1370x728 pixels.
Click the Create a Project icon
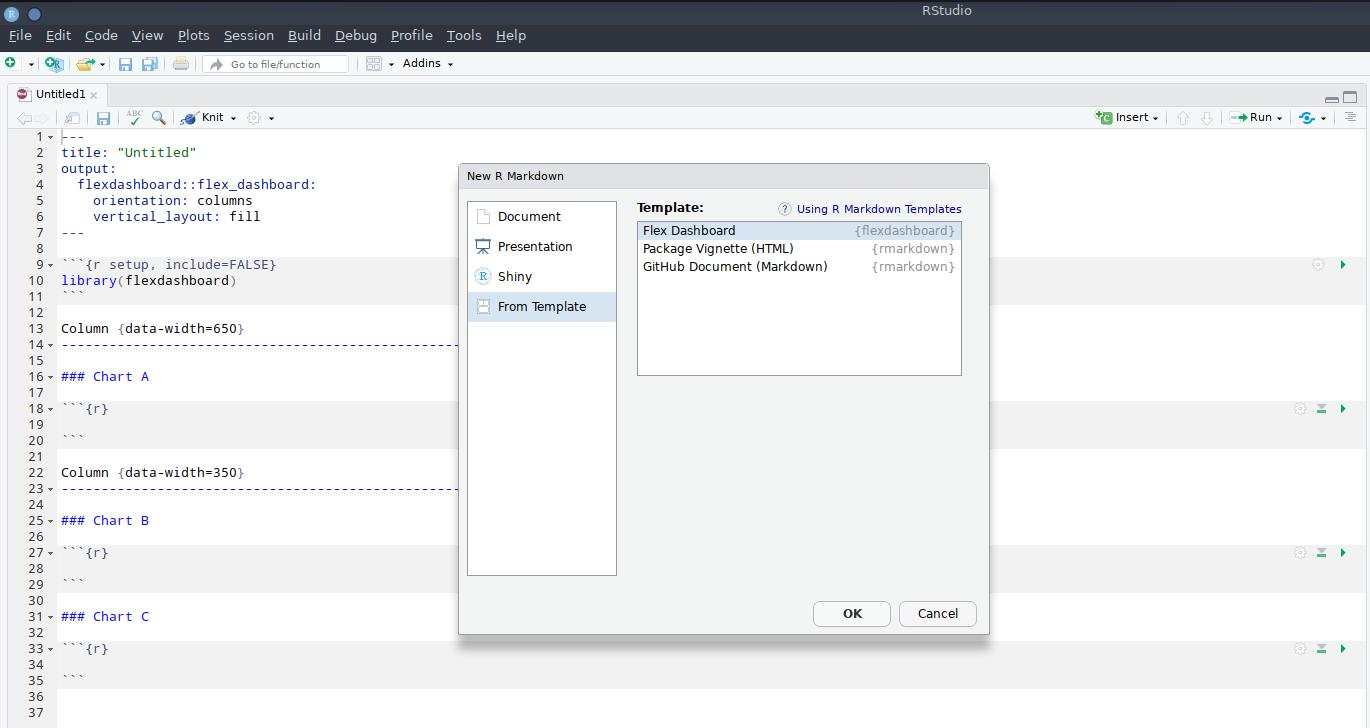point(54,63)
